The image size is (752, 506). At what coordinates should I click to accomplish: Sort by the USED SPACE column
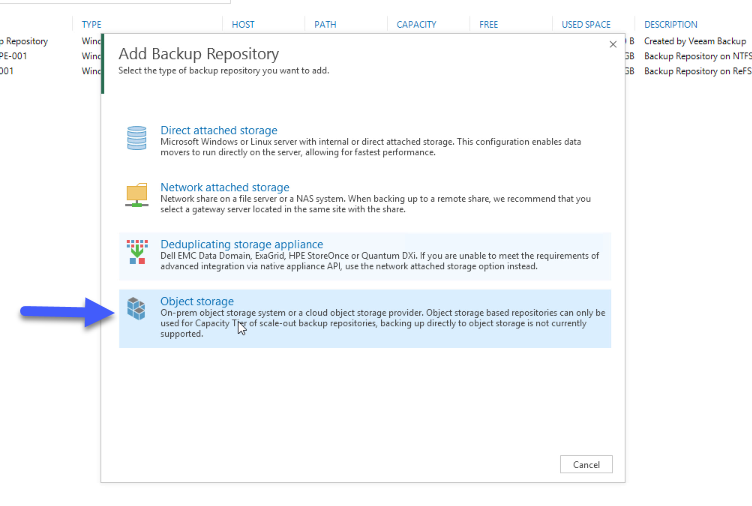tap(586, 24)
